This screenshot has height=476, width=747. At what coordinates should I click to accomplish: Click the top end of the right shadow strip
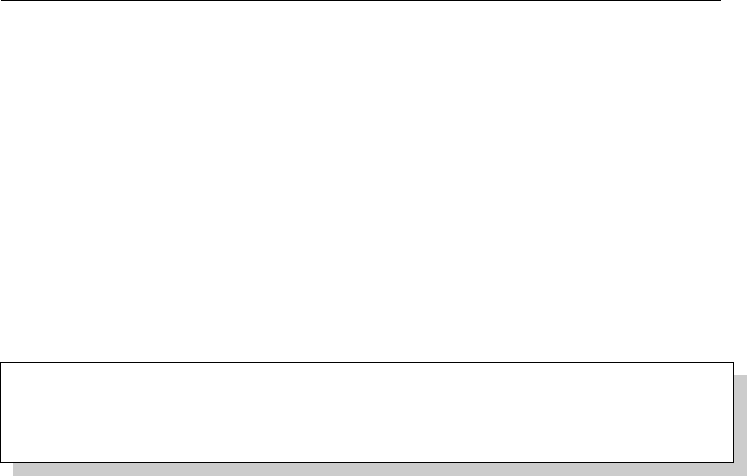(x=740, y=377)
